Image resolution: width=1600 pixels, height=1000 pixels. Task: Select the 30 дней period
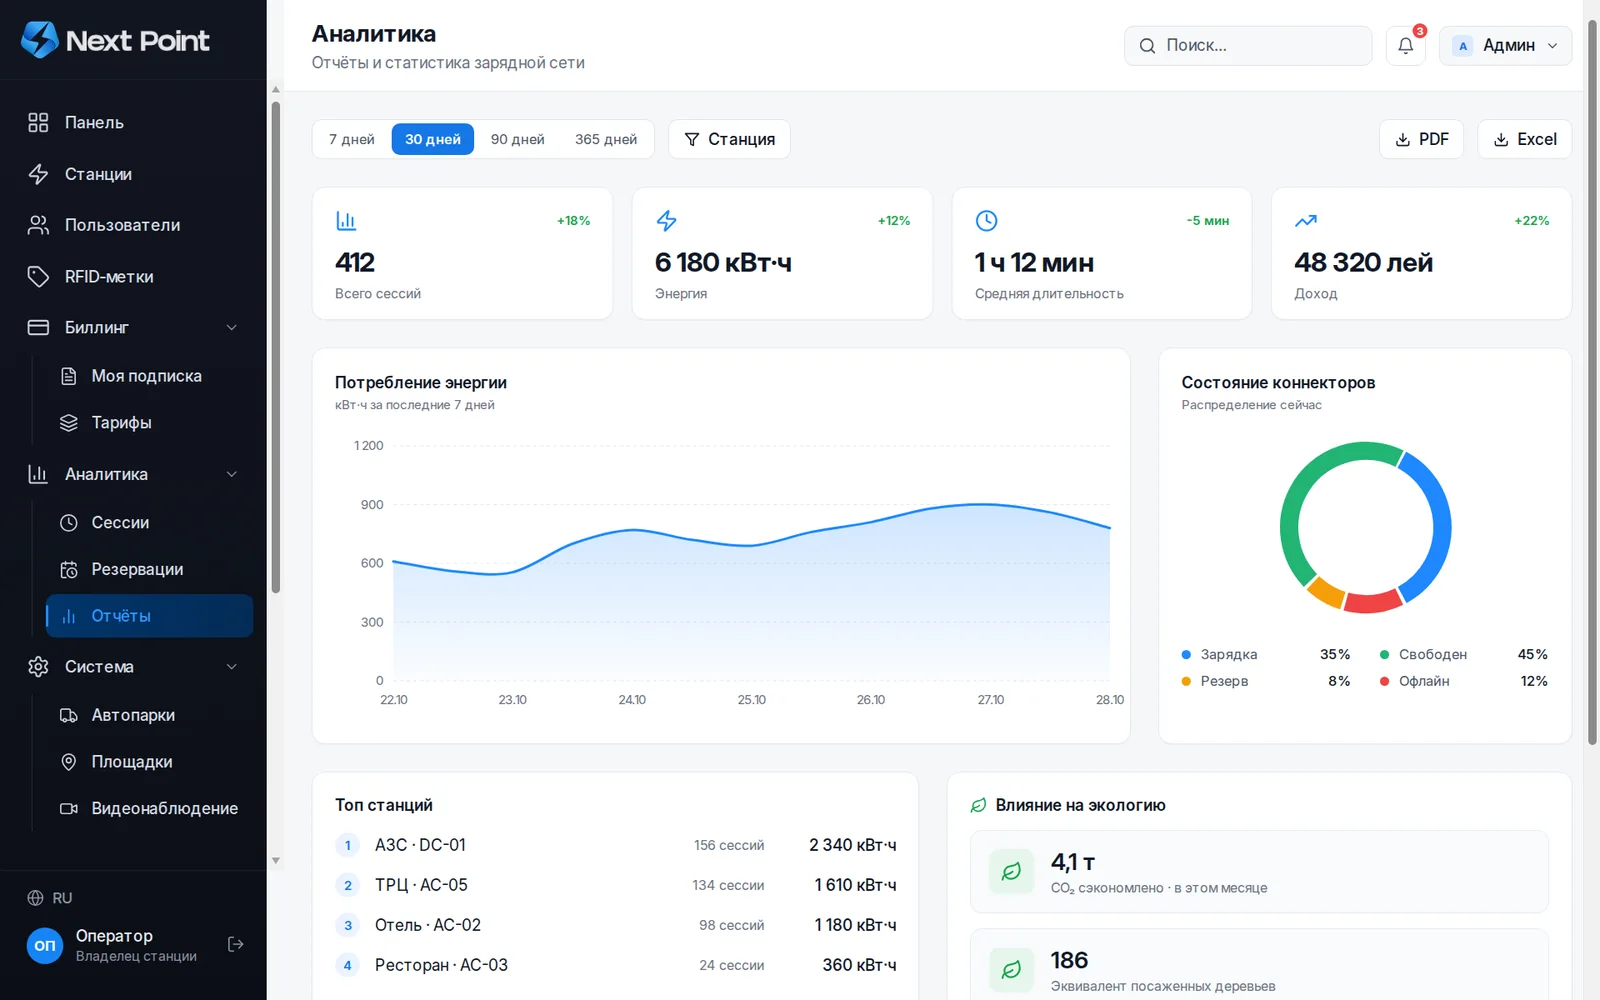tap(433, 139)
